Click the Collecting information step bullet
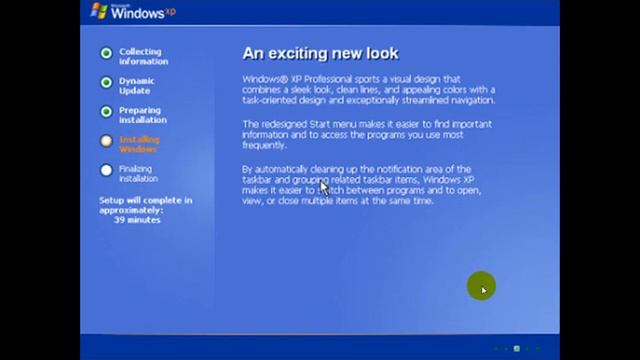Viewport: 640px width, 360px height. [106, 53]
